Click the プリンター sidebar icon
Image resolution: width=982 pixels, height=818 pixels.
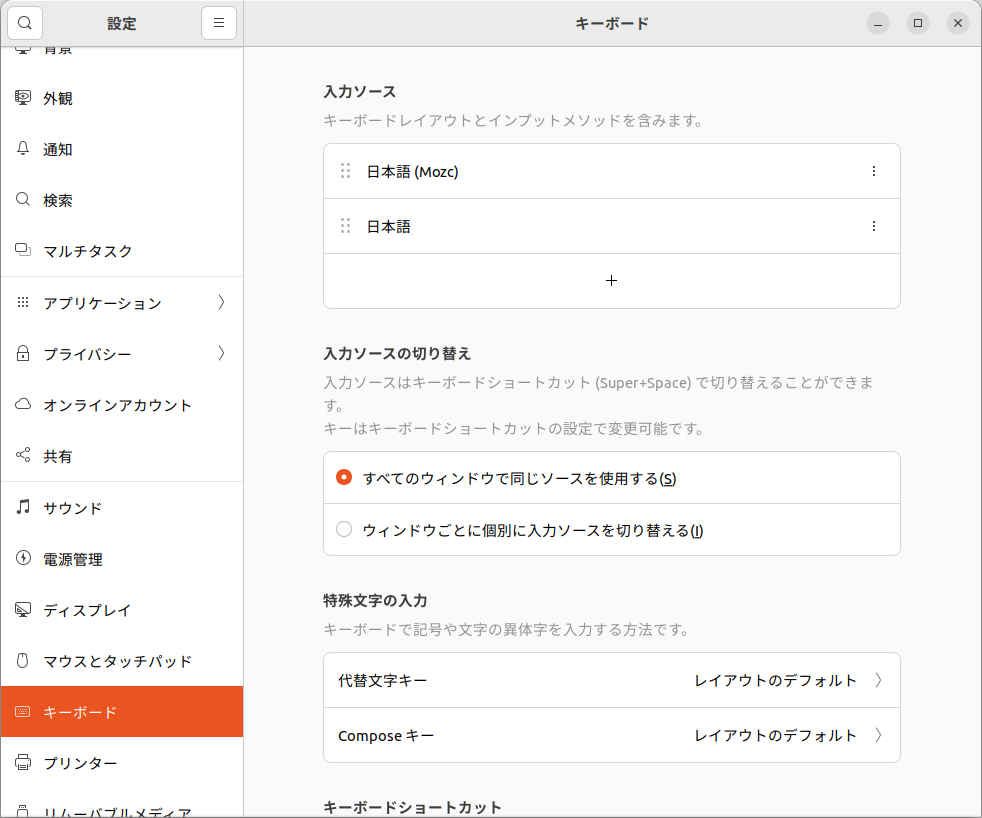tap(23, 763)
